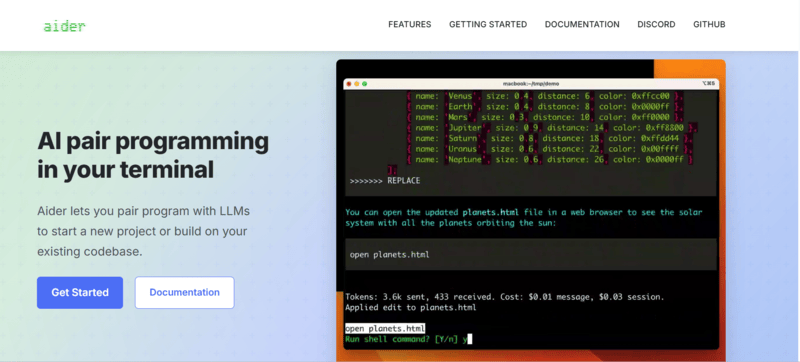Open the Discord navigation link
The image size is (800, 362).
click(656, 24)
